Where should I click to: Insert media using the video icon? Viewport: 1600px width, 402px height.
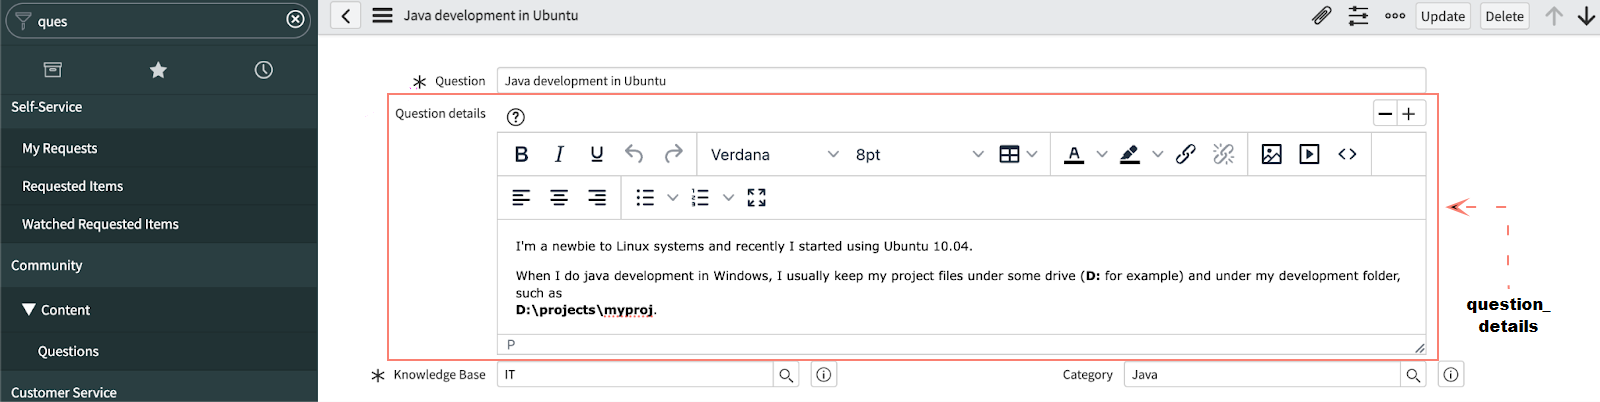tap(1309, 154)
